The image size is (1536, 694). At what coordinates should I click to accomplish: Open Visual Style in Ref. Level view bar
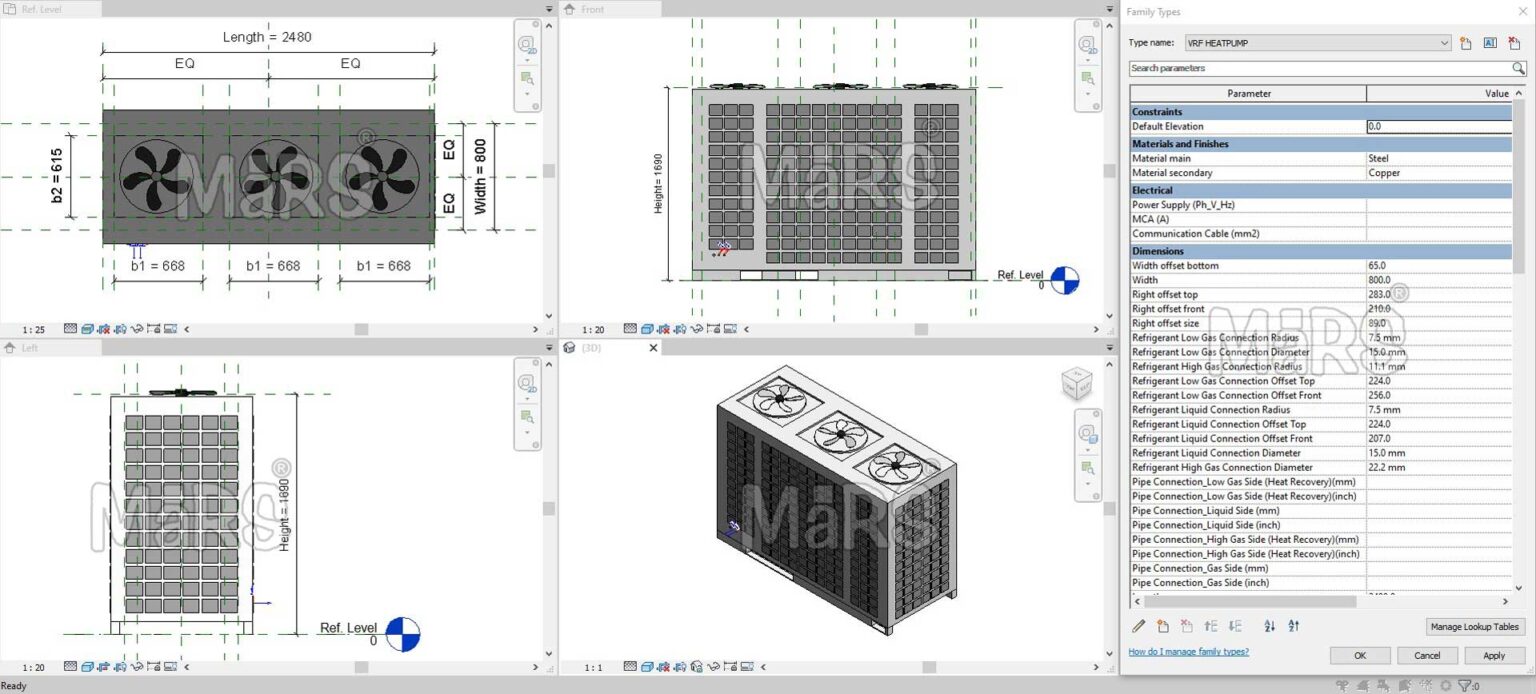(87, 328)
